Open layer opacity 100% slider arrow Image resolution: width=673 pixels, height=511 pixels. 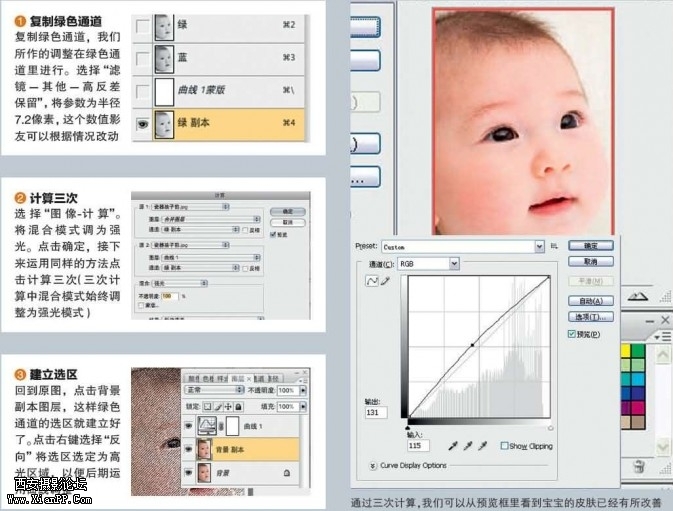coord(303,390)
